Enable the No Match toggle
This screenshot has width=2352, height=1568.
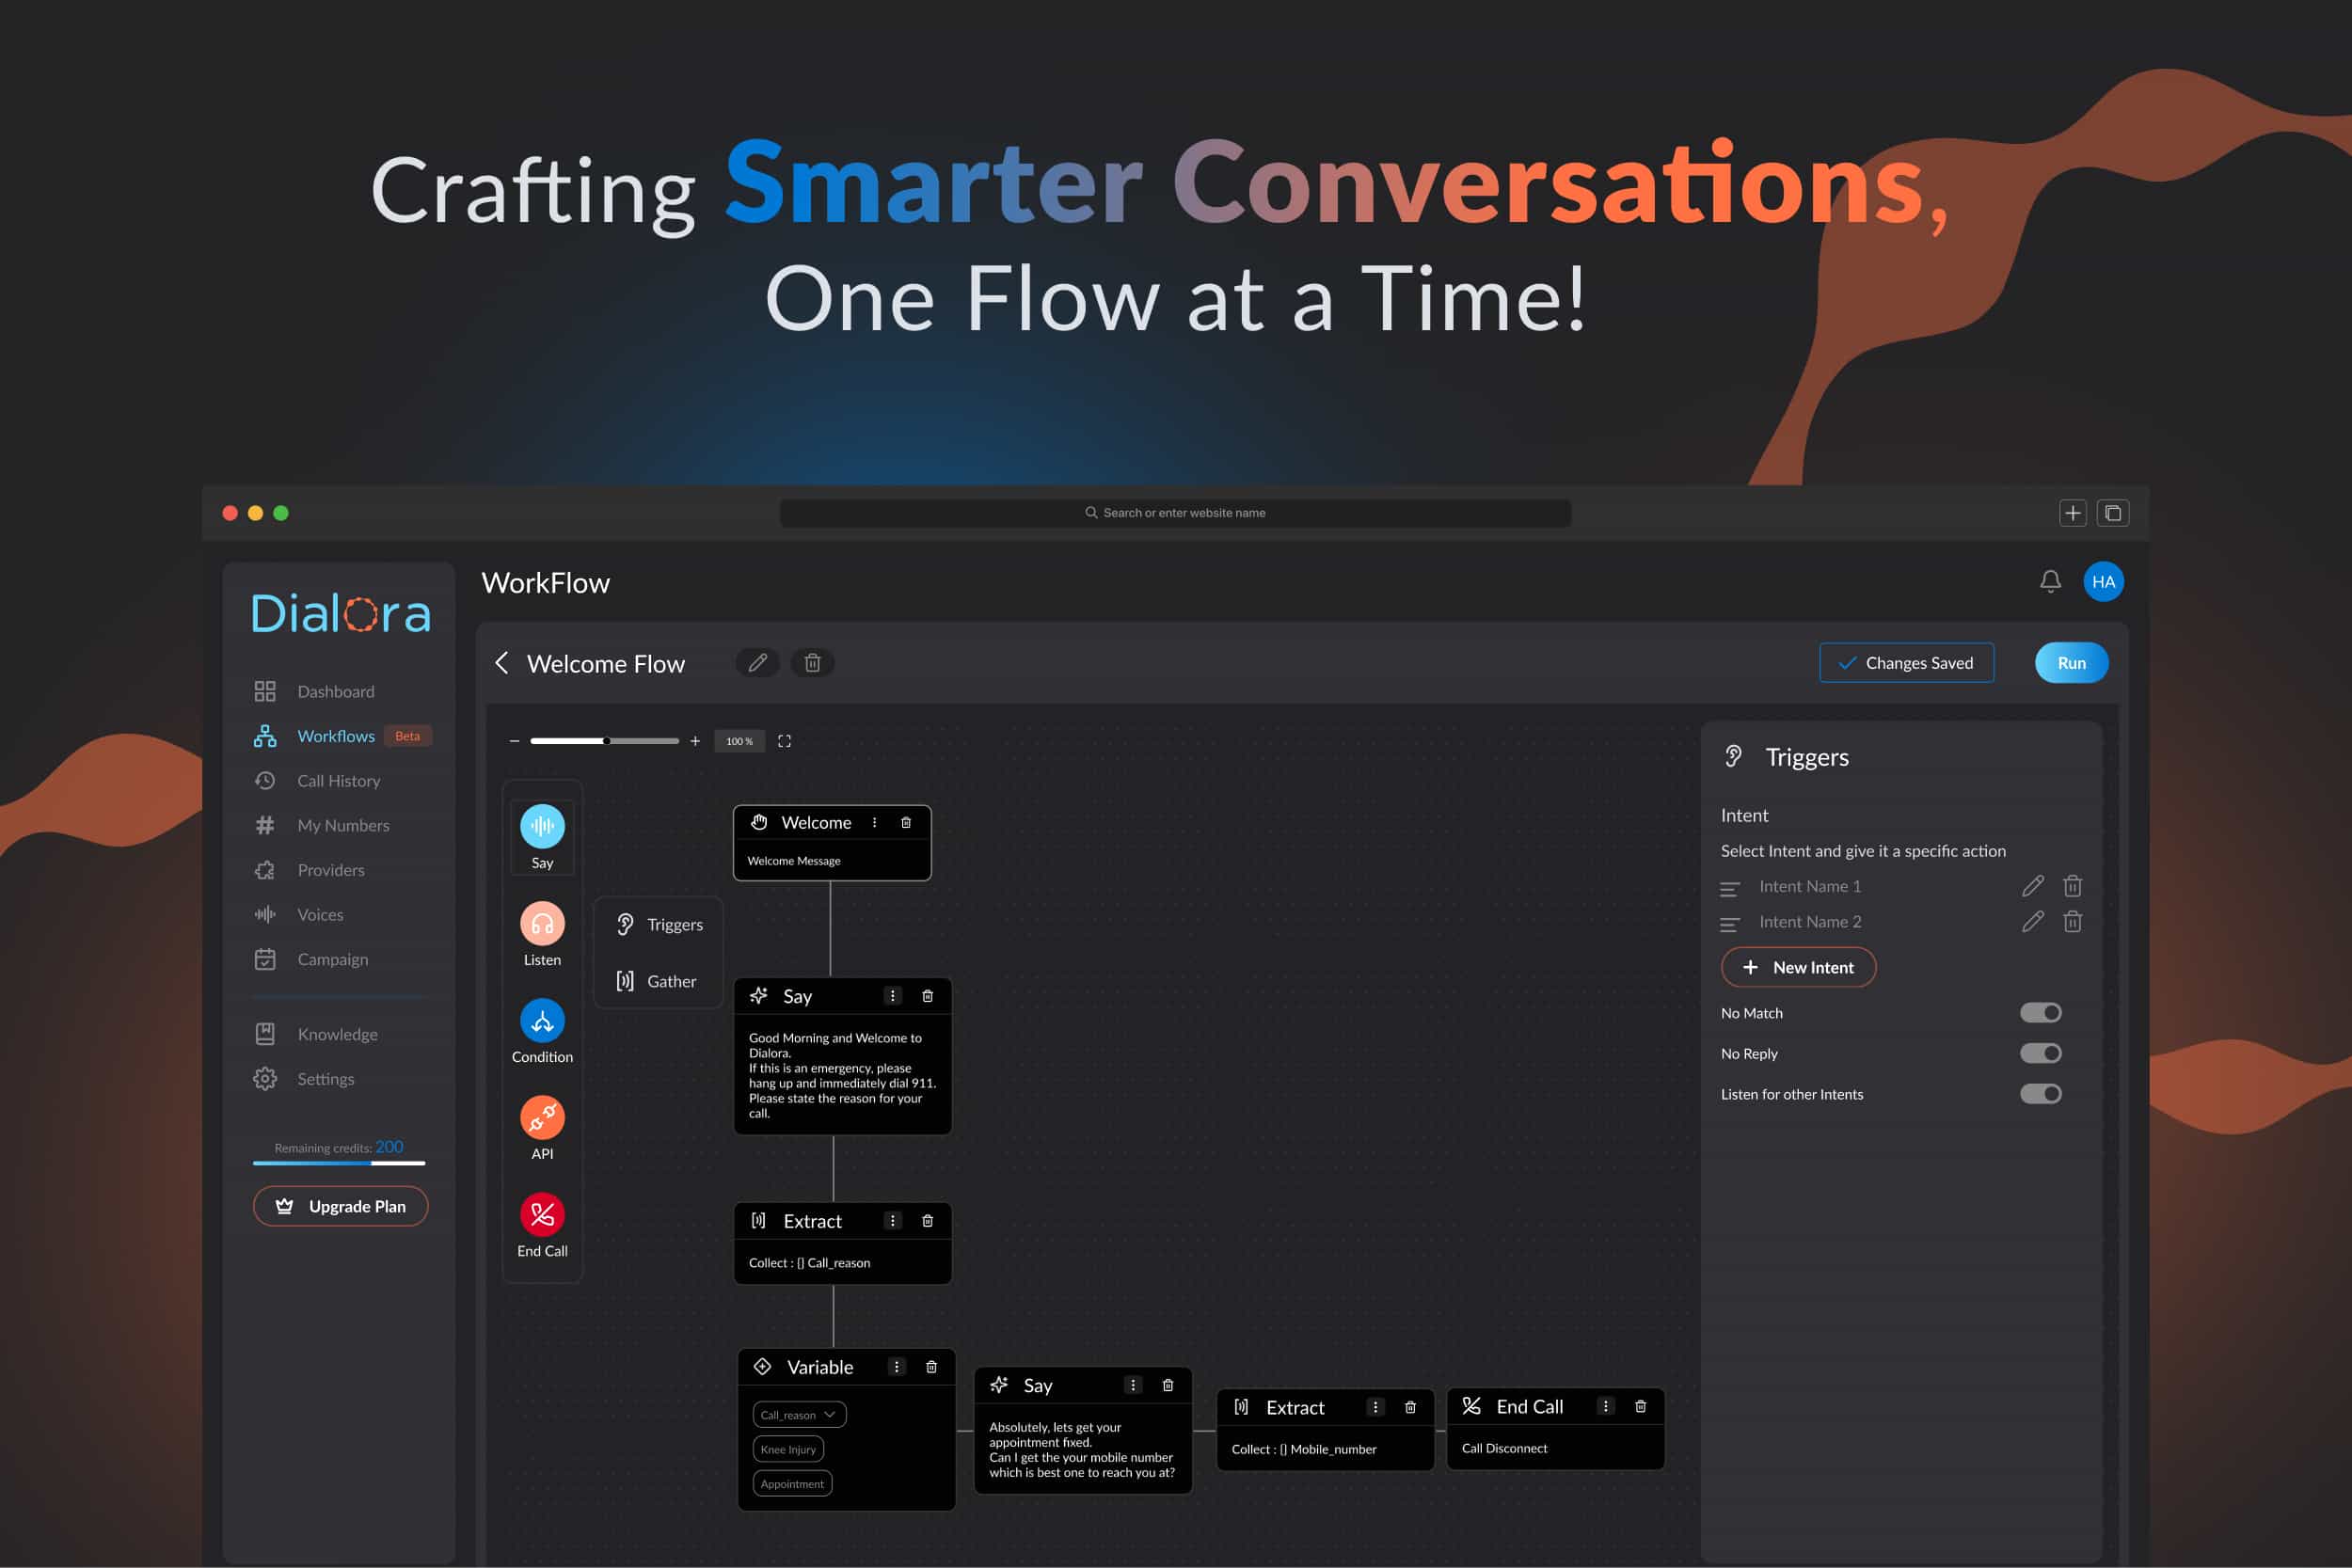pyautogui.click(x=2041, y=1012)
